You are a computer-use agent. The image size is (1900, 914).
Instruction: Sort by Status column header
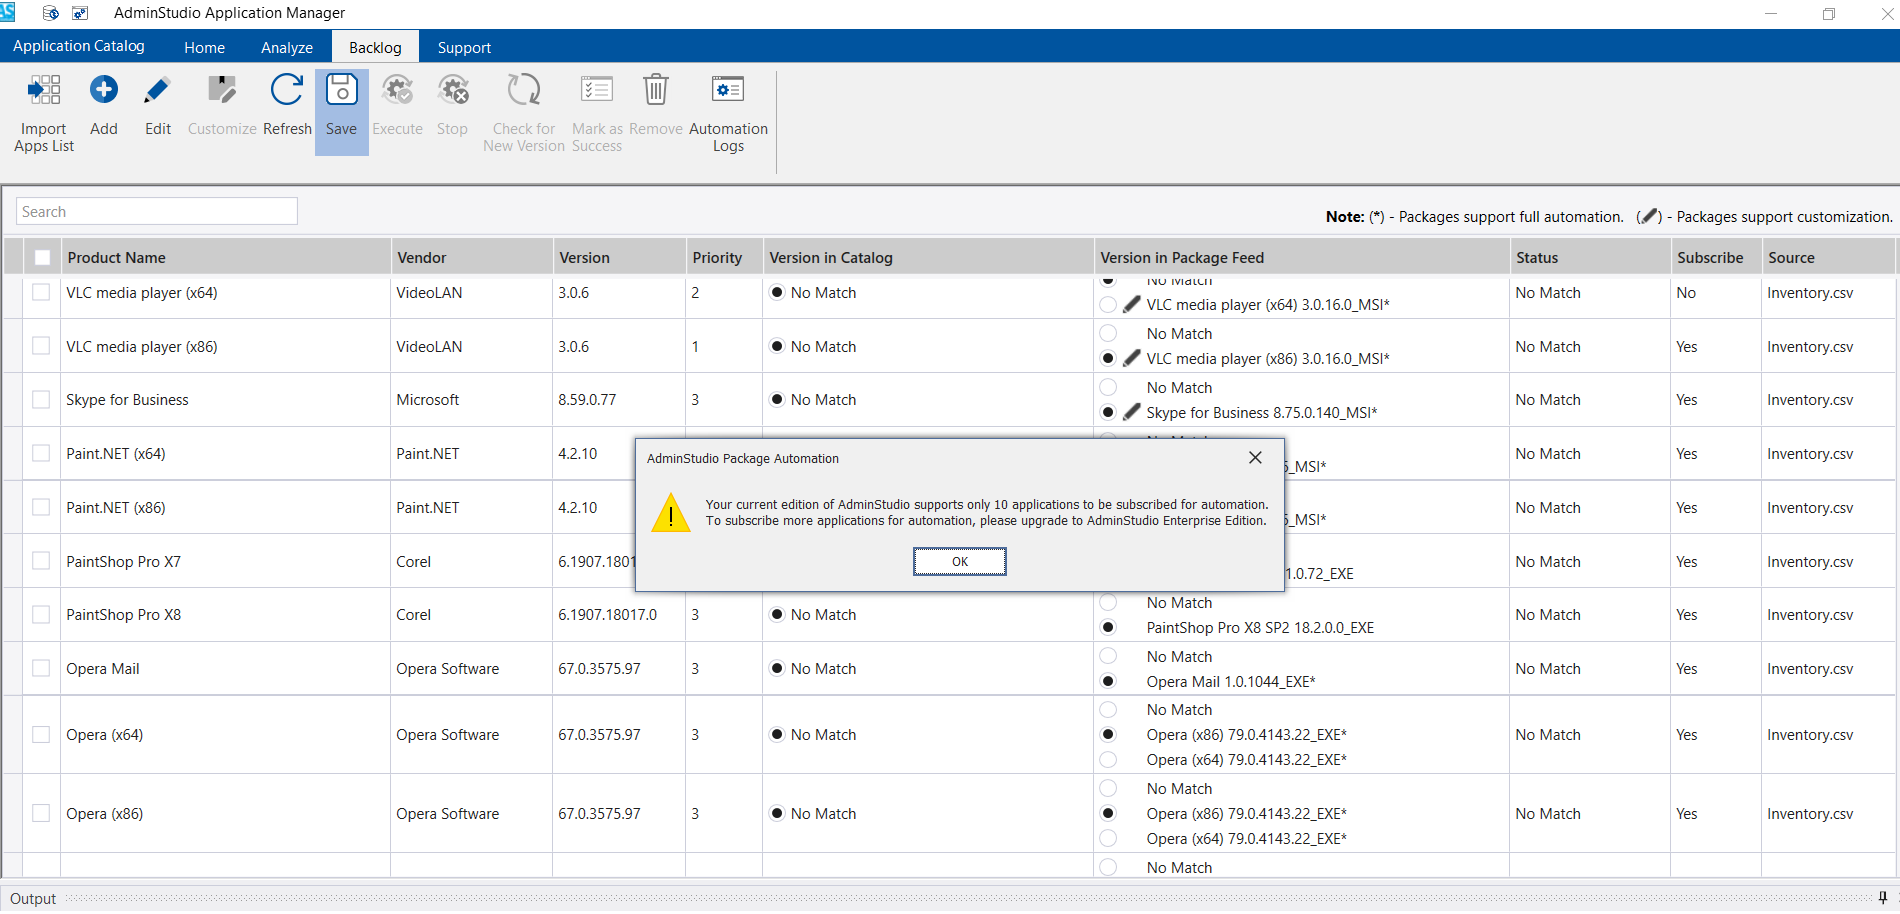[1590, 258]
